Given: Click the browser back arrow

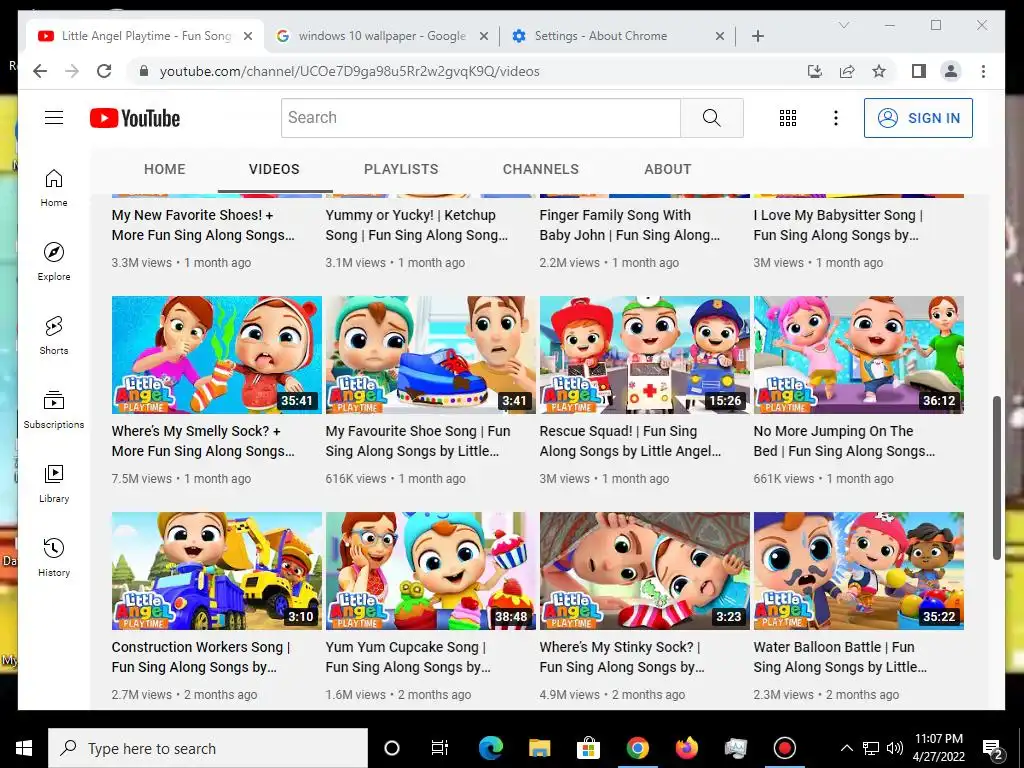Looking at the screenshot, I should pos(40,71).
